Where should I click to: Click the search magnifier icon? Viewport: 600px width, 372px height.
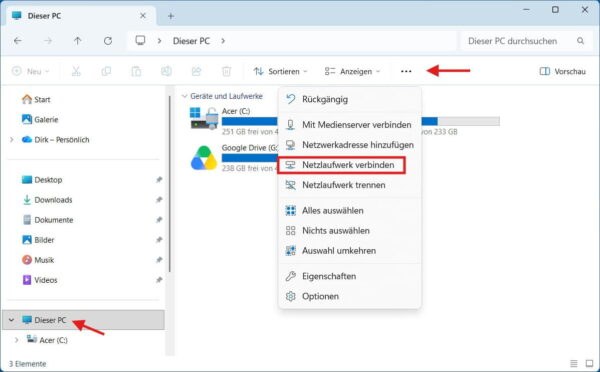[580, 41]
